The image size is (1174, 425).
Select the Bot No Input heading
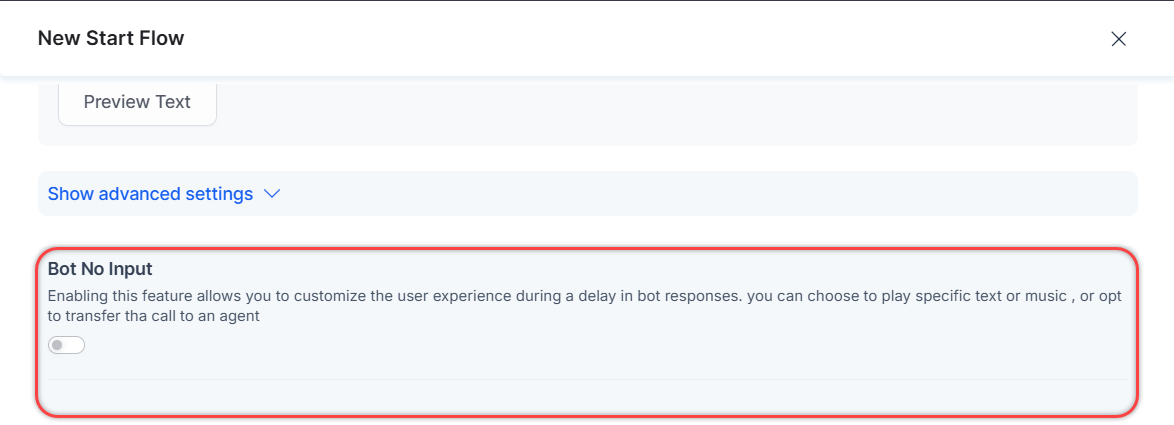[x=100, y=269]
